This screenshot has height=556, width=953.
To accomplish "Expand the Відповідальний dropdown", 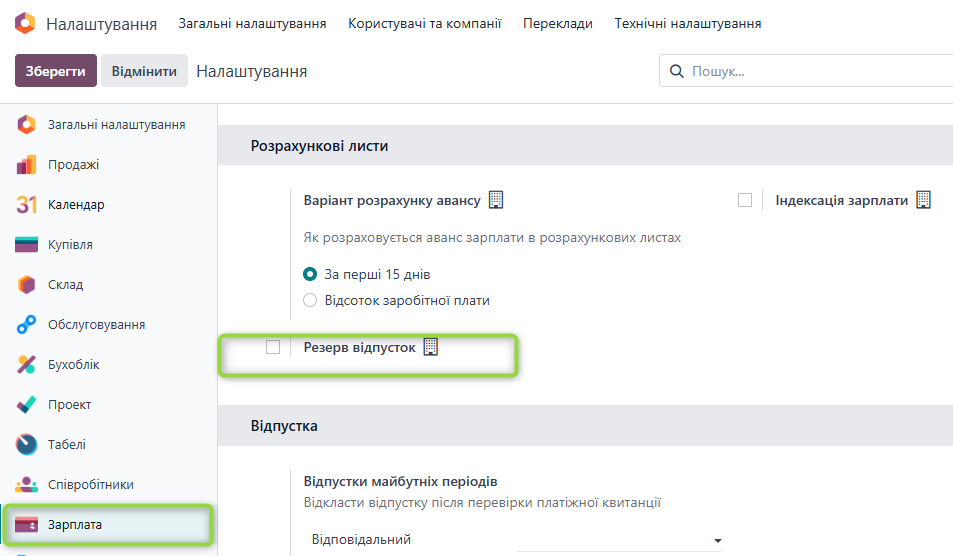I will click(619, 540).
